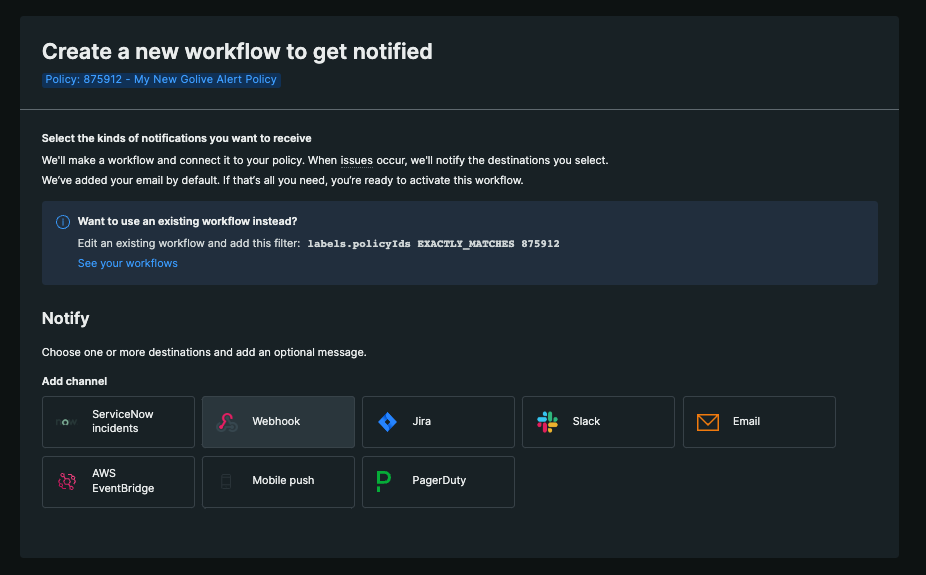Click the orange Email envelope icon
This screenshot has height=575, width=926.
tap(708, 422)
